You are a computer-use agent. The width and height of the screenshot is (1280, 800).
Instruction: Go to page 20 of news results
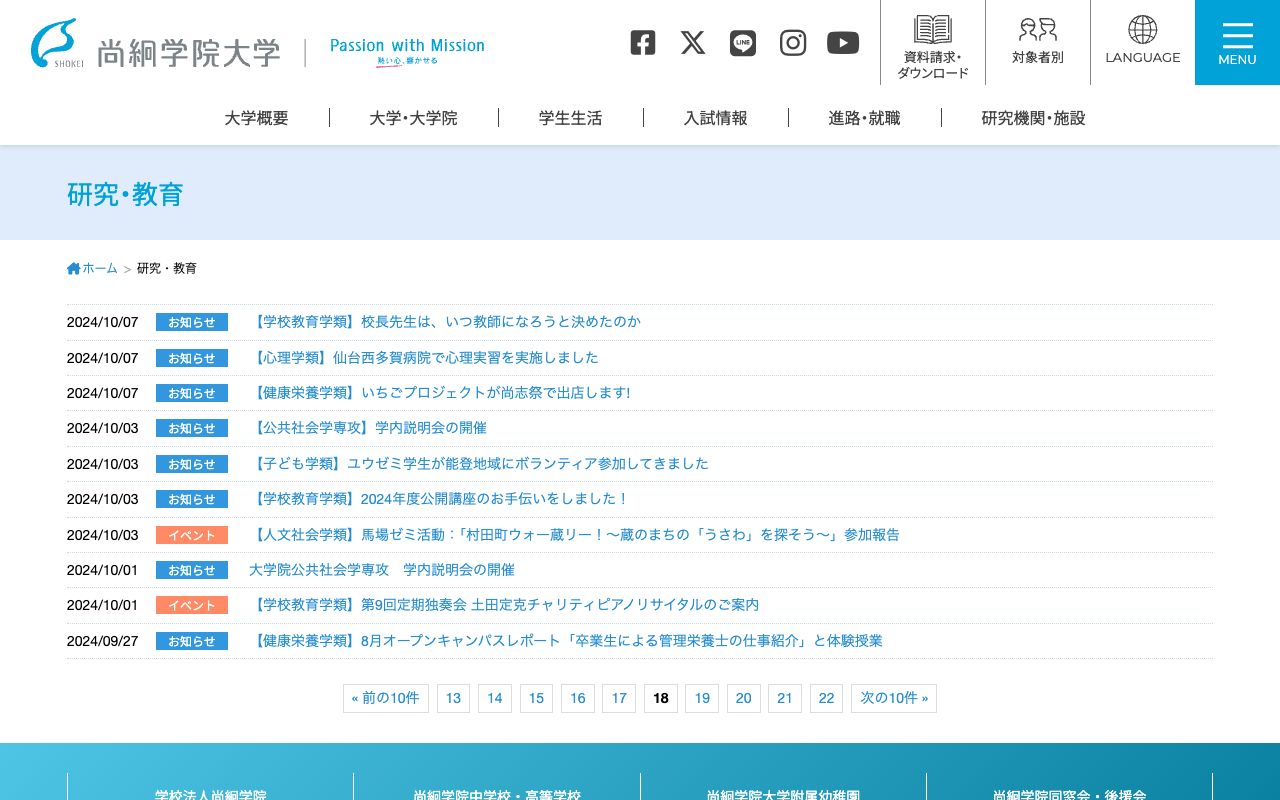click(743, 698)
